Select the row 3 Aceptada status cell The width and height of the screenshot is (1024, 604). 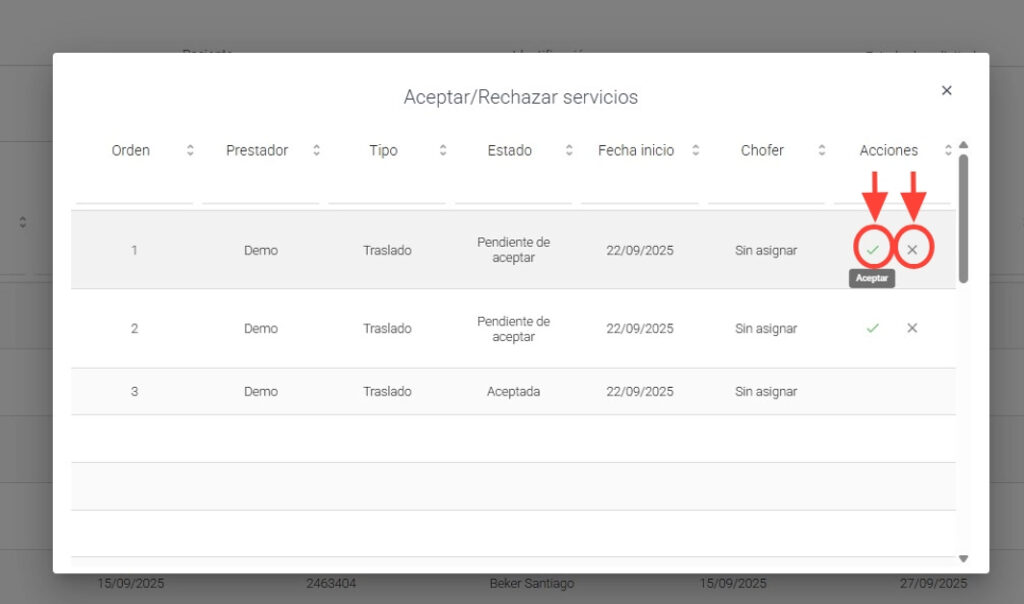(x=513, y=392)
